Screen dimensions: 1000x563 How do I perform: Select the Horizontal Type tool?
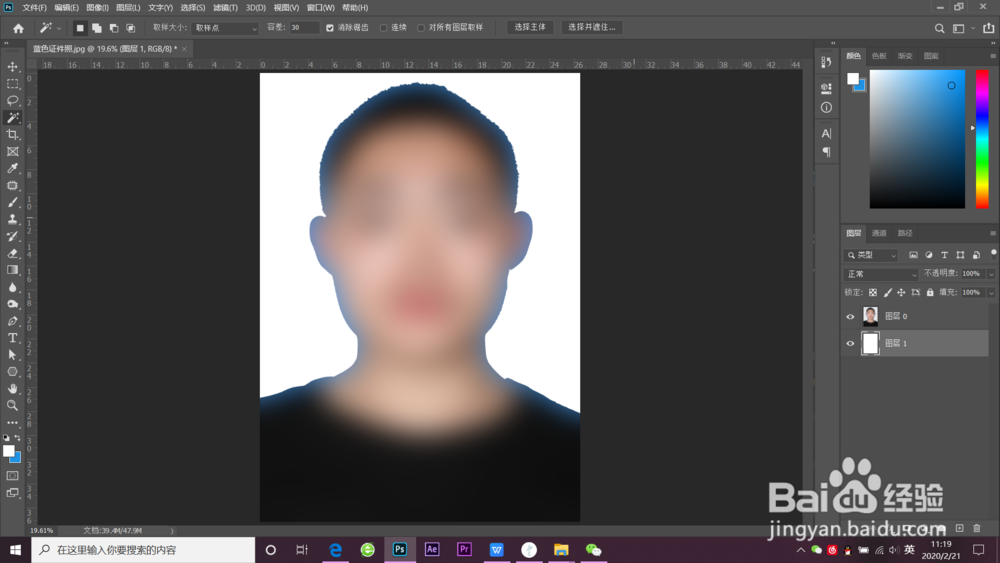(12, 338)
